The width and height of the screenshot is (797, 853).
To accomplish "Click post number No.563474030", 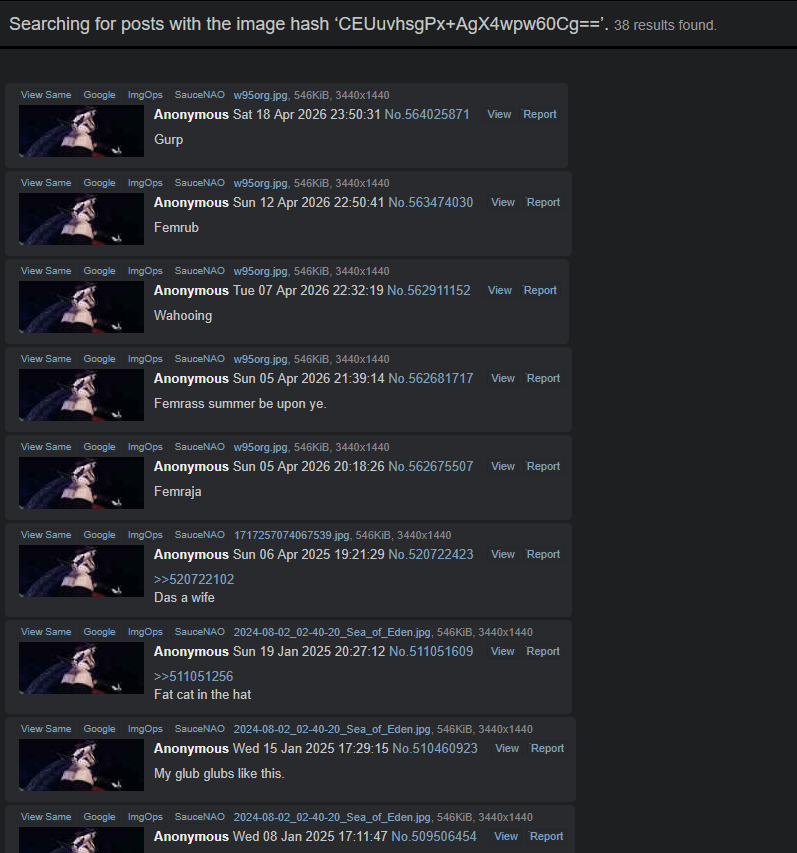I will point(431,202).
